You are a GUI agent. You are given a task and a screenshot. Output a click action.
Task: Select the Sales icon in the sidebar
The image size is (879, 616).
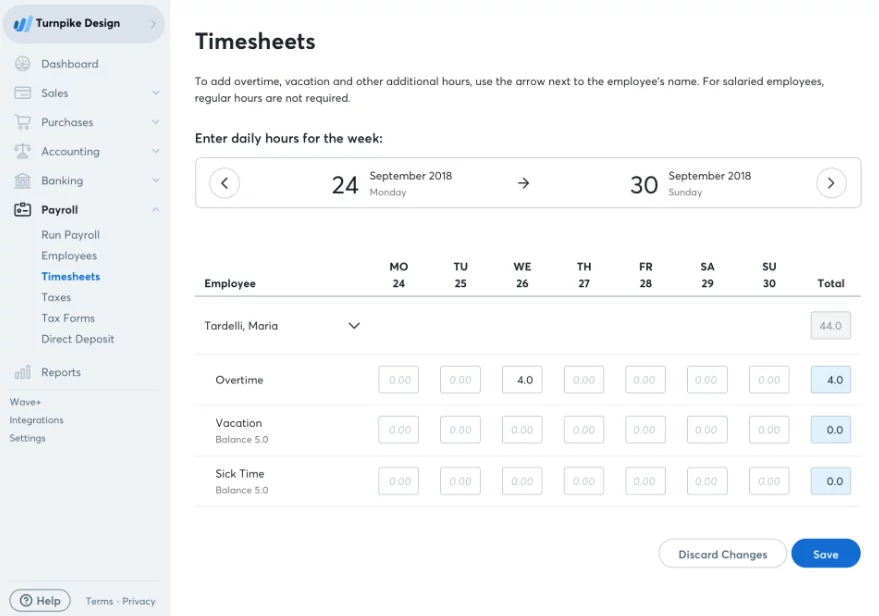tap(22, 92)
